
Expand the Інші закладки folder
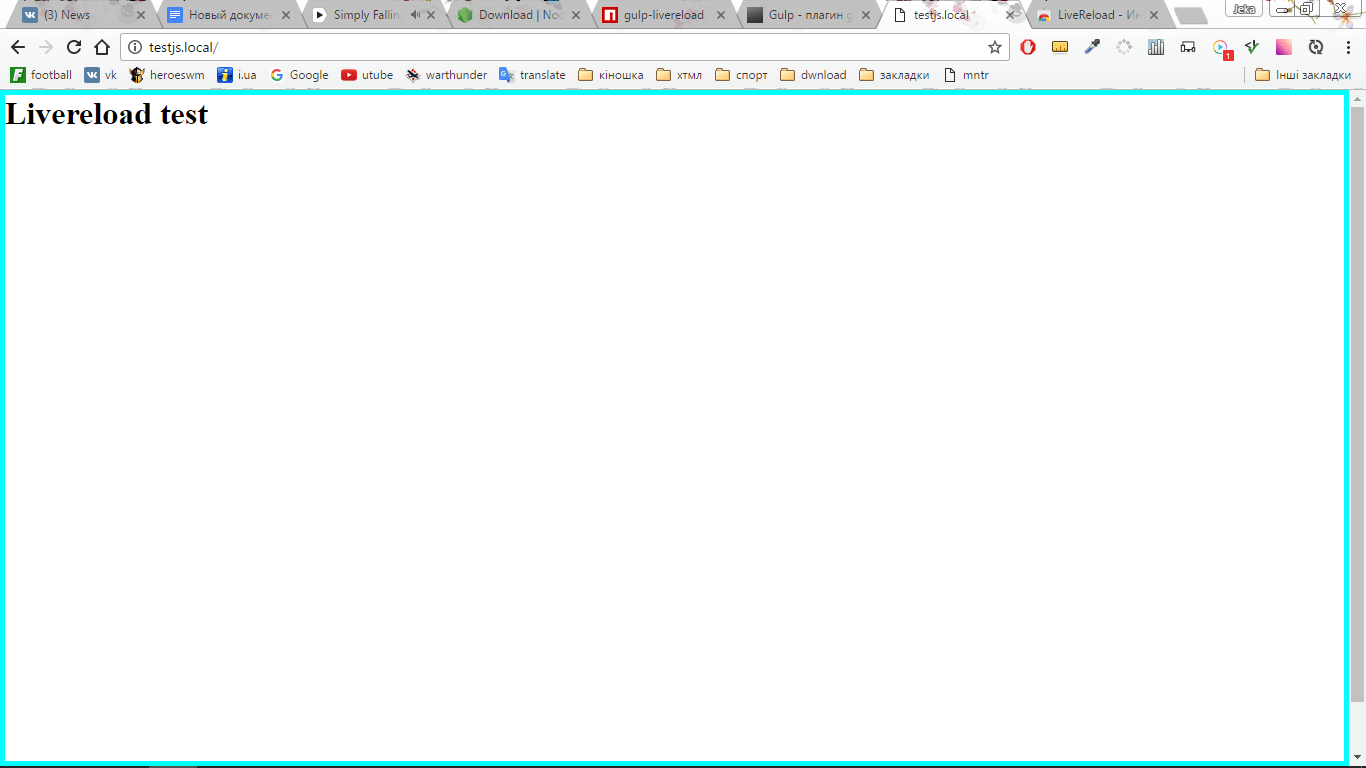pyautogui.click(x=1303, y=75)
